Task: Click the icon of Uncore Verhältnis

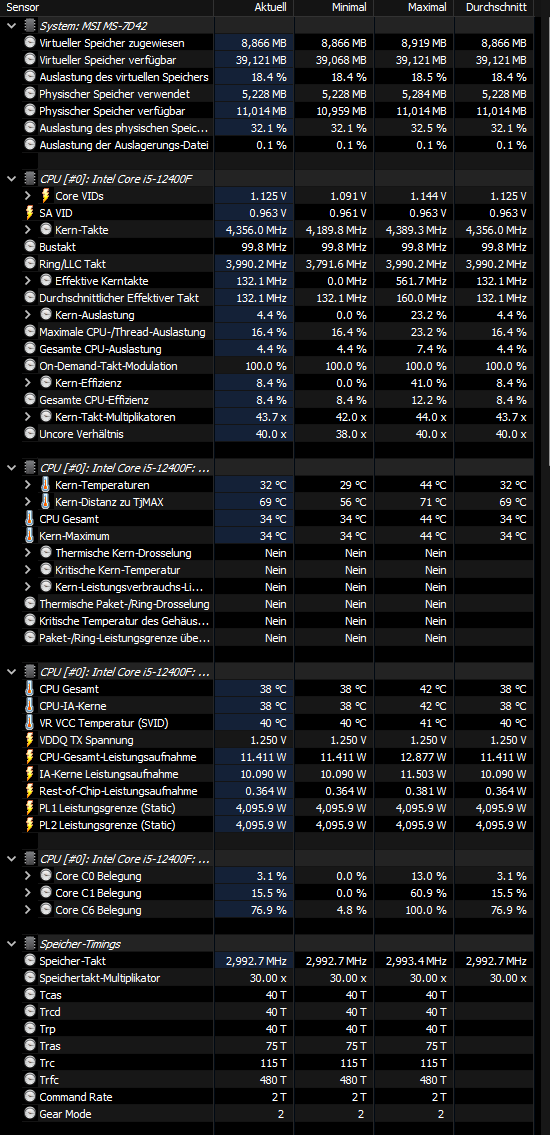Action: point(30,433)
